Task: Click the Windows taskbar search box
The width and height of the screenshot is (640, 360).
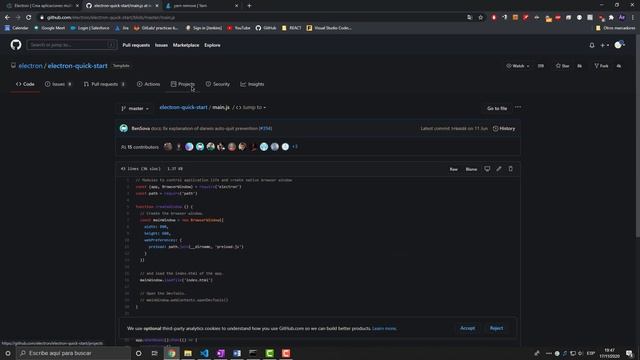Action: tap(73, 353)
